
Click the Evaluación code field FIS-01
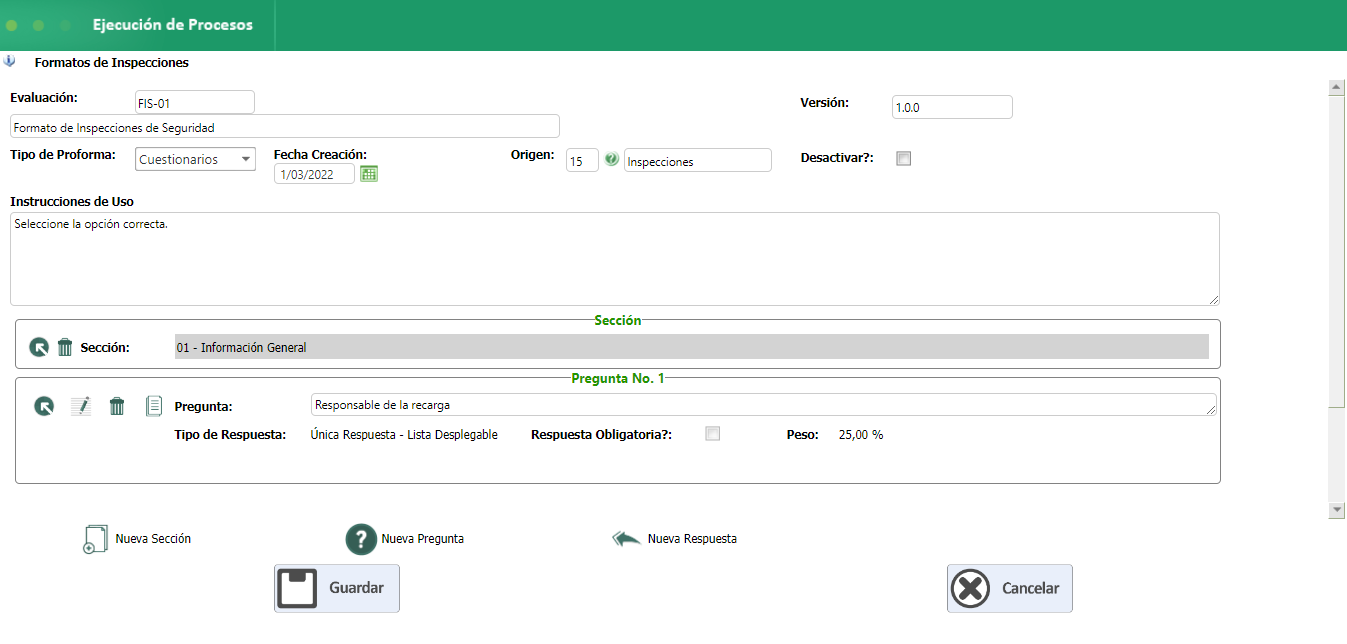(x=195, y=102)
